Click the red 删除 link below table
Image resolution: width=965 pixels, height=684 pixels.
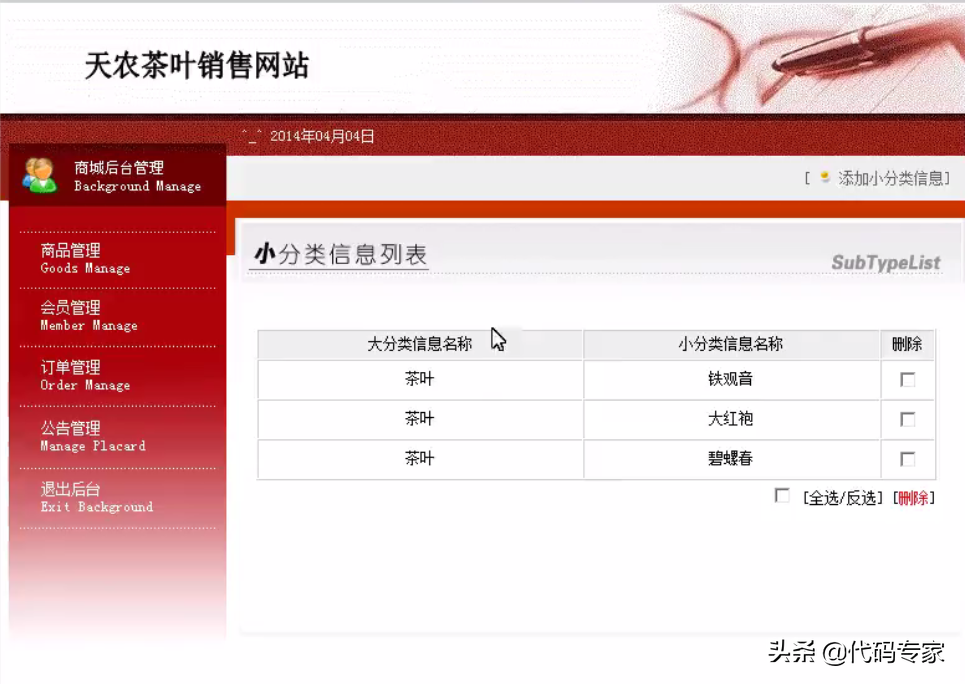(913, 497)
